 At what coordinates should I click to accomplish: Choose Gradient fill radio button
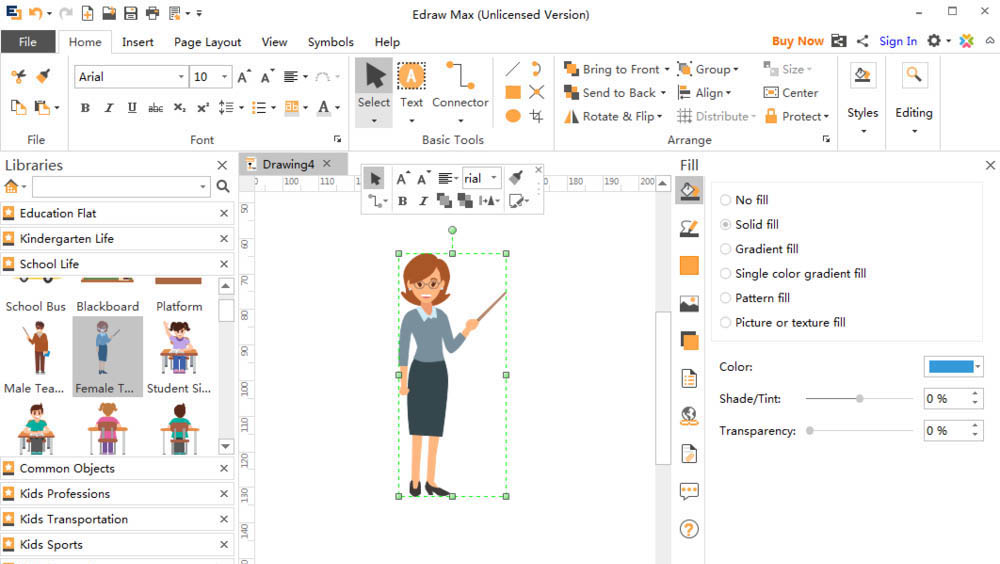click(x=726, y=249)
